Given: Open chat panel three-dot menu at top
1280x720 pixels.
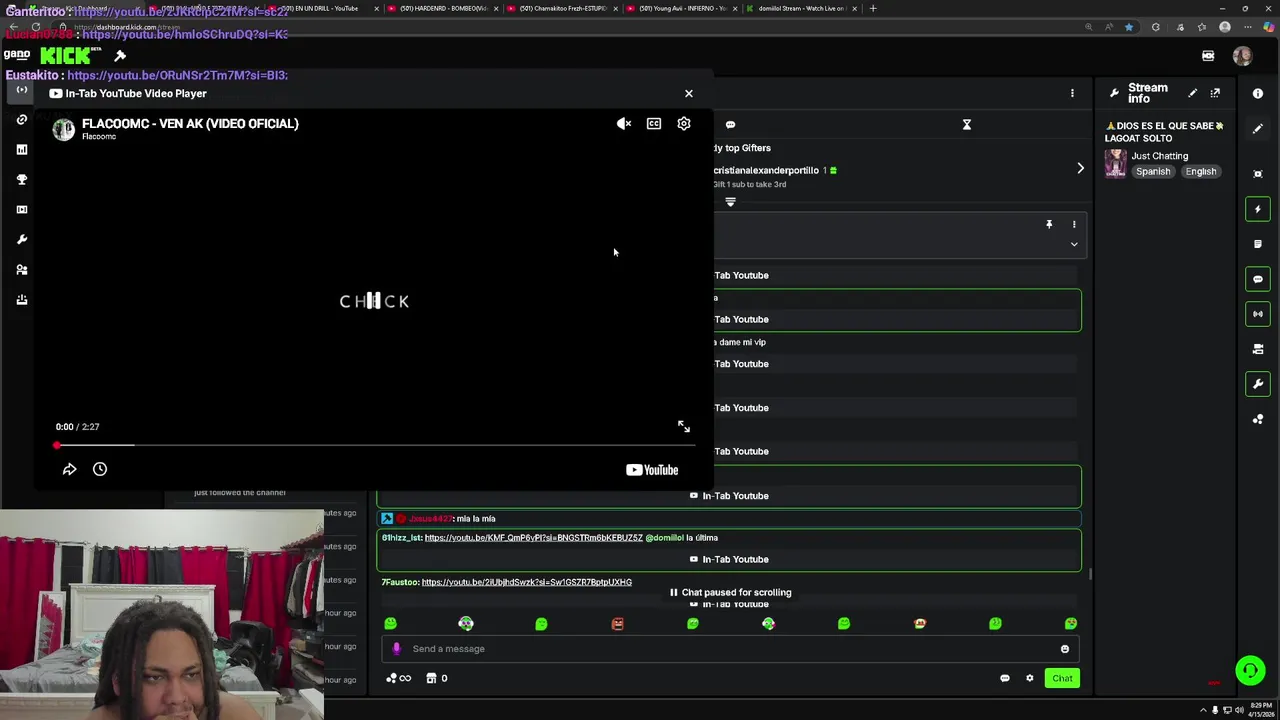Looking at the screenshot, I should point(1072,93).
